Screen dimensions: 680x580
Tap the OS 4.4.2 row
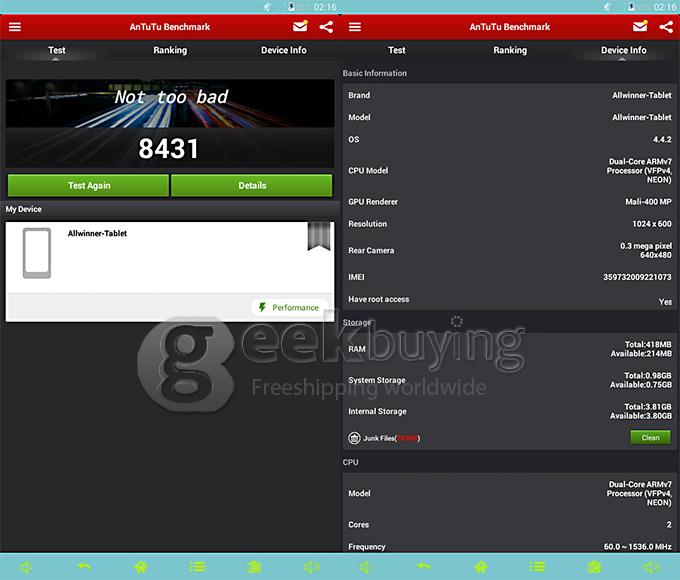(510, 139)
